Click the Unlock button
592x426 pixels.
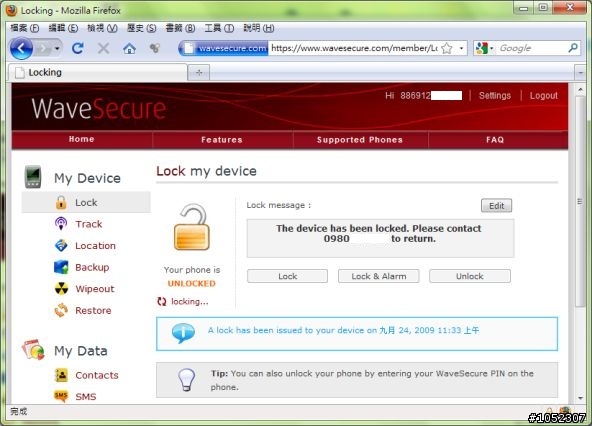(x=470, y=276)
